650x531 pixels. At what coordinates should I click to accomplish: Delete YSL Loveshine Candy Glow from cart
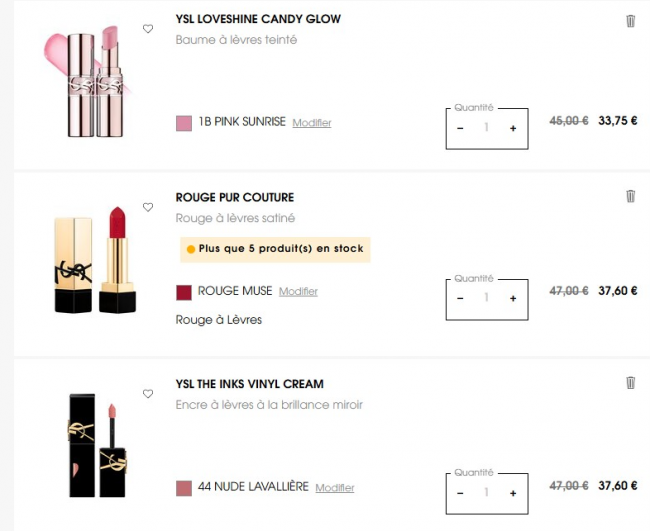(630, 21)
